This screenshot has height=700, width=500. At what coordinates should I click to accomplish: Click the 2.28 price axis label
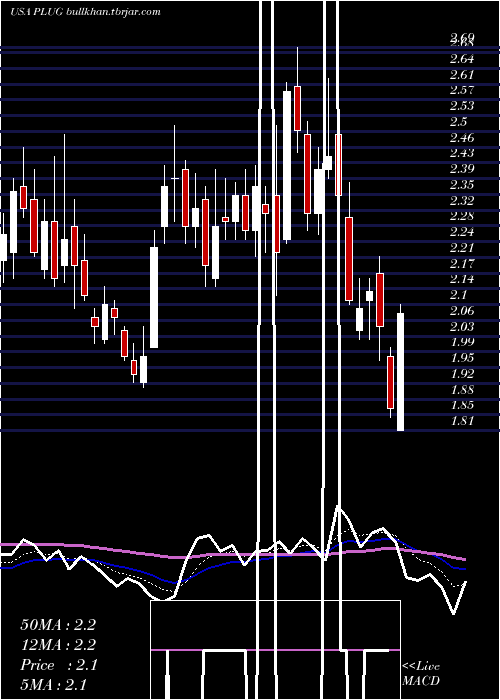tap(462, 217)
